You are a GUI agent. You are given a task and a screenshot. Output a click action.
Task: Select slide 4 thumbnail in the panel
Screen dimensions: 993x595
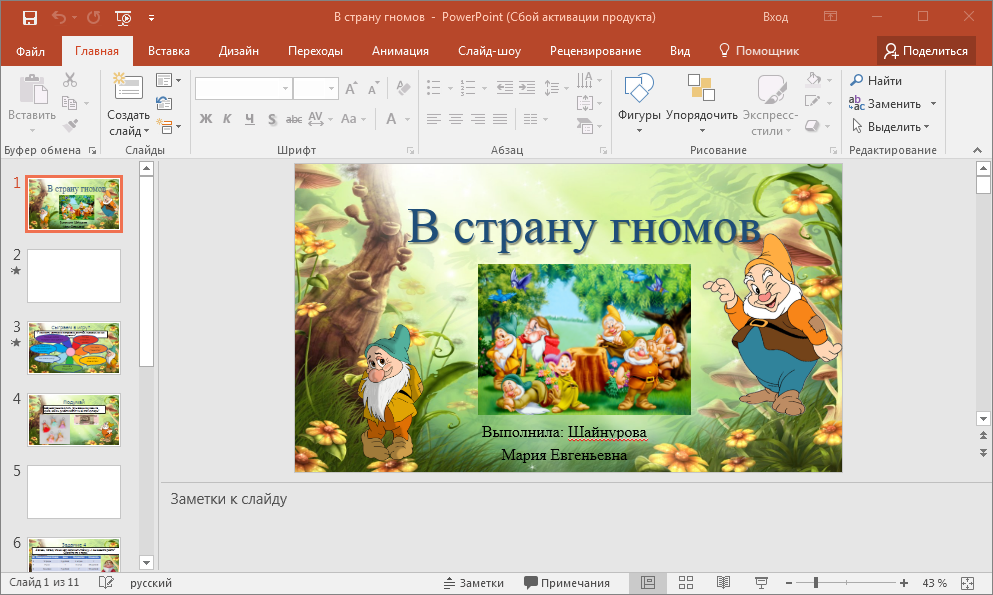tap(73, 420)
